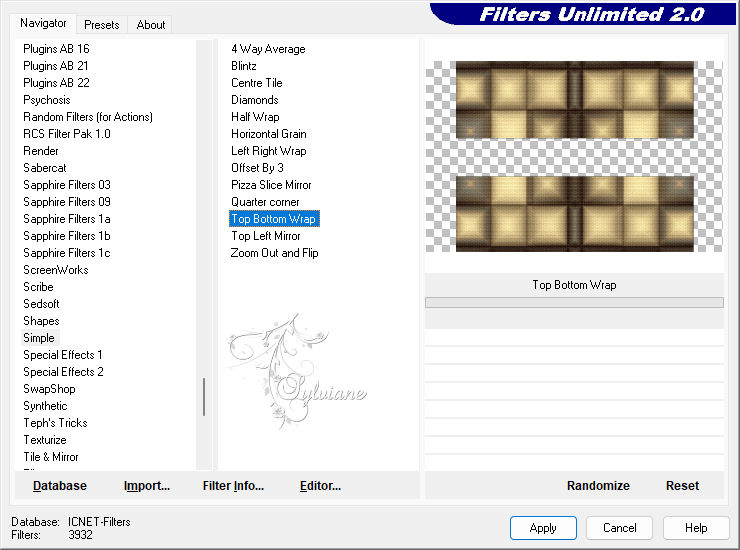Viewport: 740px width, 550px height.
Task: Randomize the filter settings
Action: pos(598,485)
